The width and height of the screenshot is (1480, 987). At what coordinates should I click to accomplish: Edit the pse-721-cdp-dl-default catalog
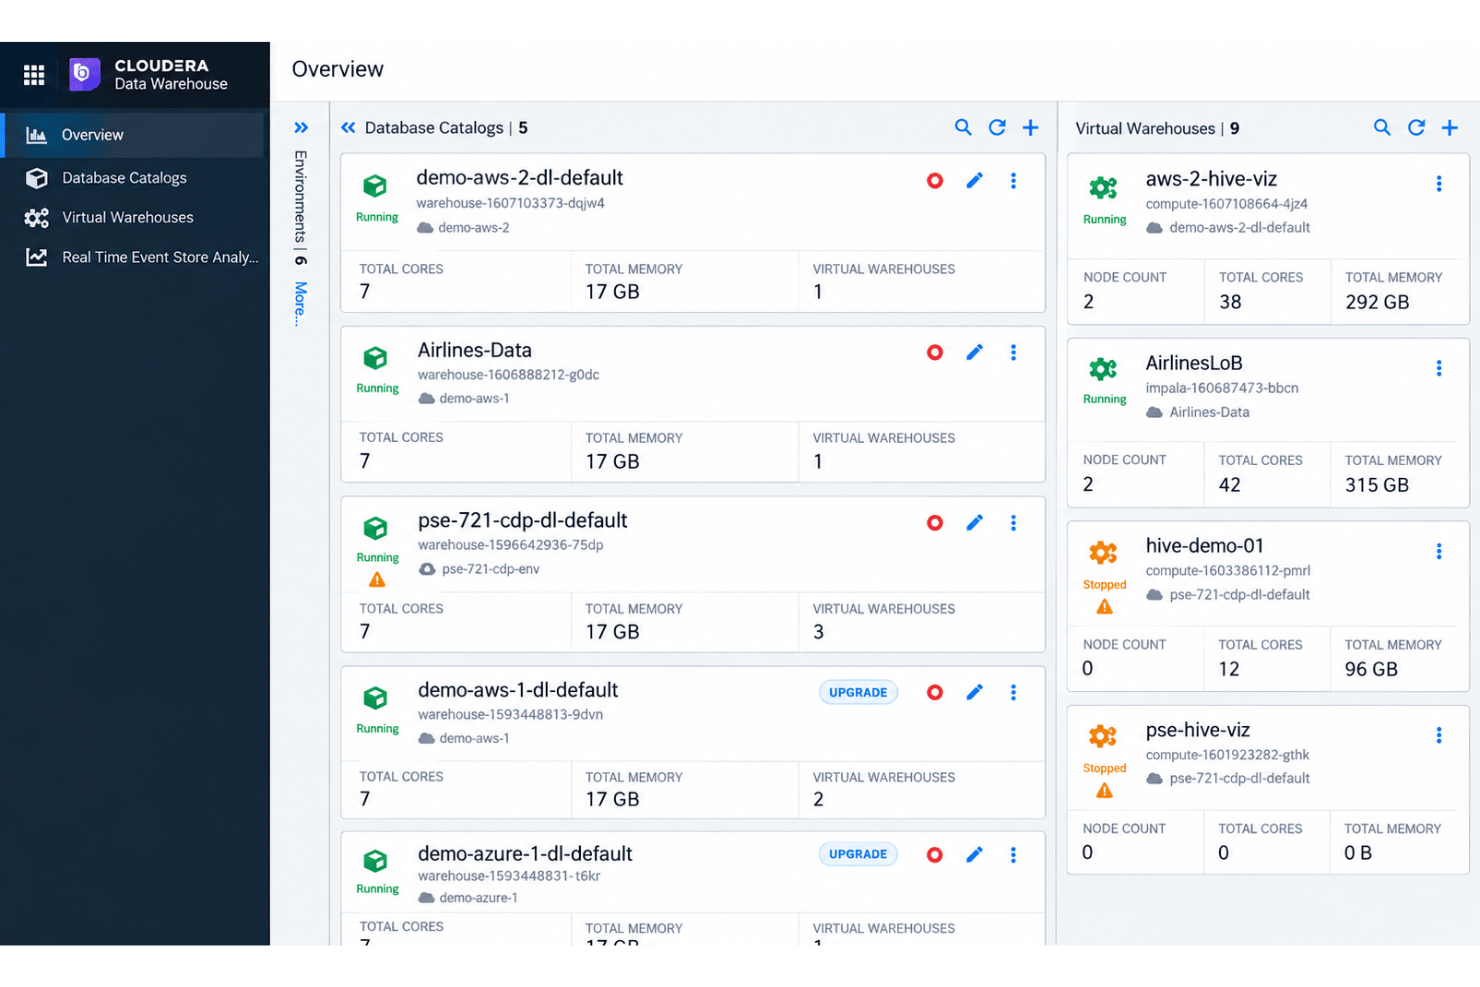pyautogui.click(x=974, y=522)
